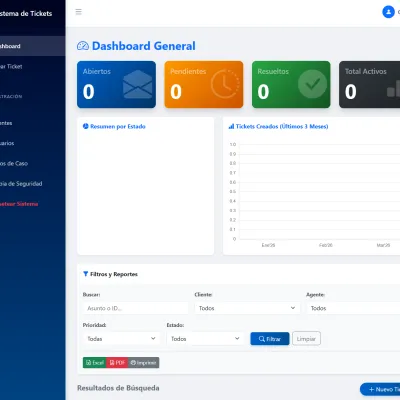400x400 pixels.
Task: Toggle sidebar with hamburger menu icon
Action: pos(79,12)
